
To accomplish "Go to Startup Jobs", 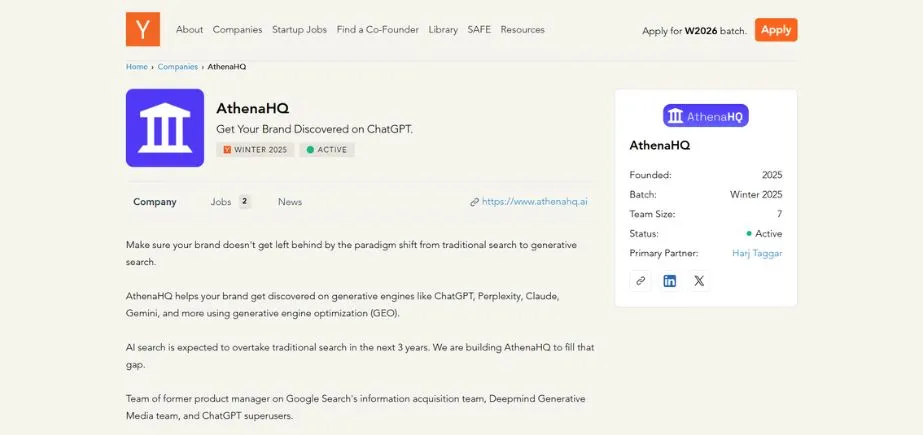I will pos(299,29).
